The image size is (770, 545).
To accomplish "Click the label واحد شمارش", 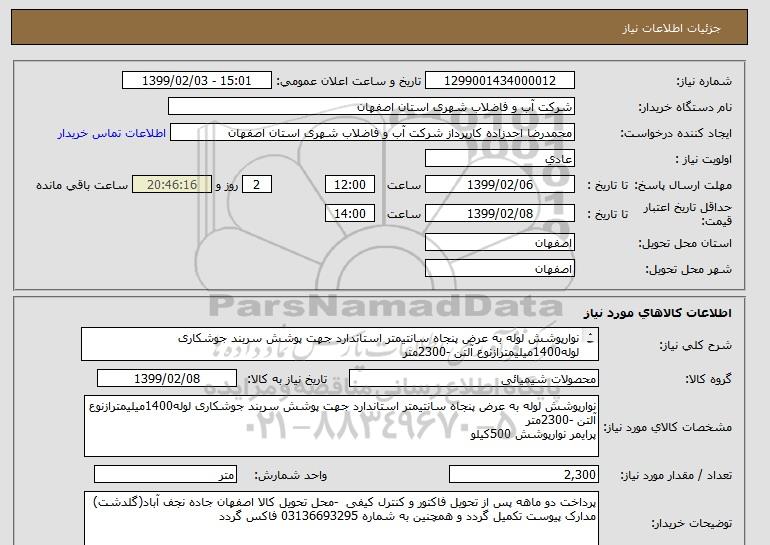I will (x=291, y=475).
